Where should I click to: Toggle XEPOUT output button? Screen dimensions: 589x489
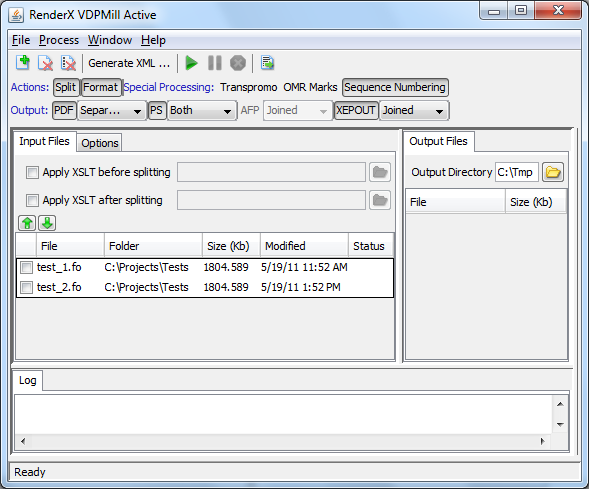pyautogui.click(x=356, y=110)
